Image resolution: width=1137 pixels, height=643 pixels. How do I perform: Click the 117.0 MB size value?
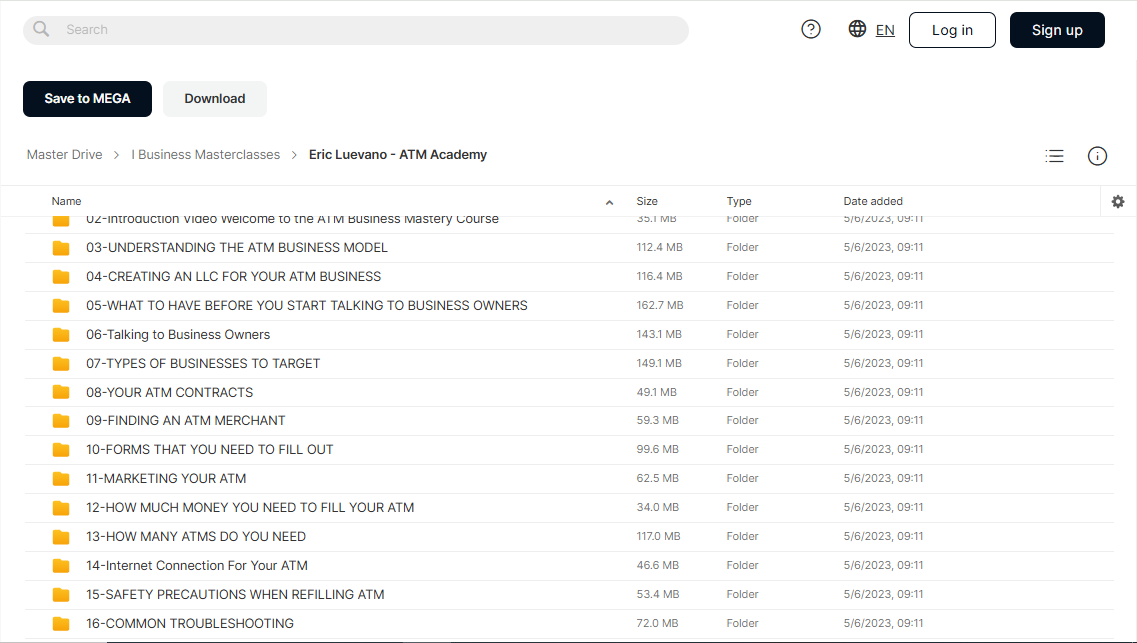(658, 536)
